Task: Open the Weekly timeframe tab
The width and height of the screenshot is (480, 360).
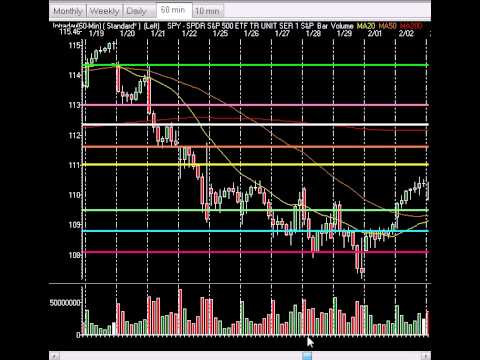Action: coord(104,11)
